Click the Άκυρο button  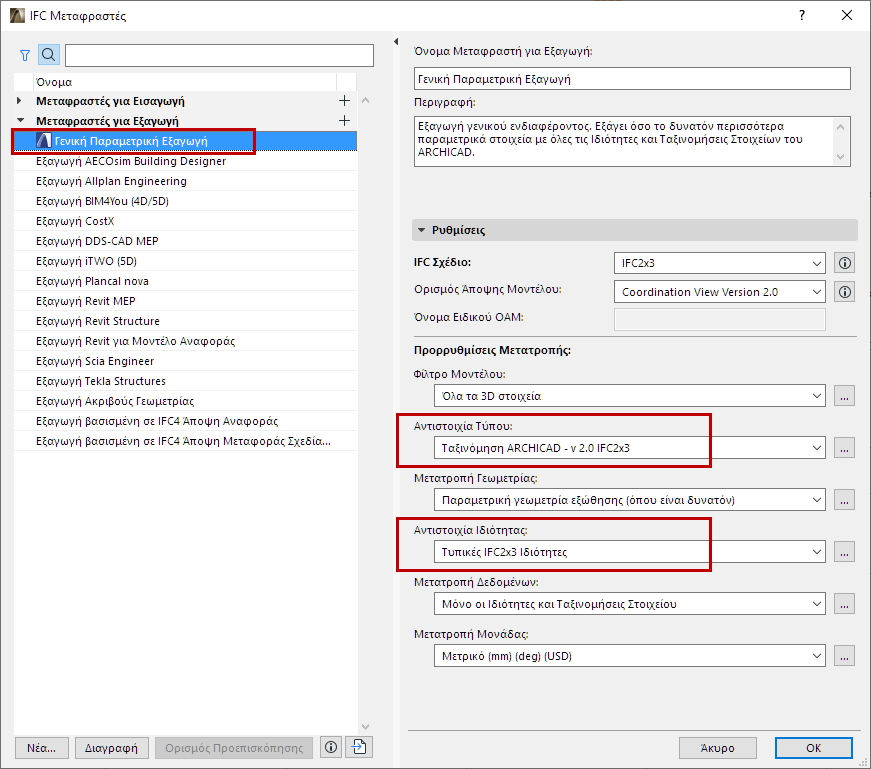click(717, 748)
